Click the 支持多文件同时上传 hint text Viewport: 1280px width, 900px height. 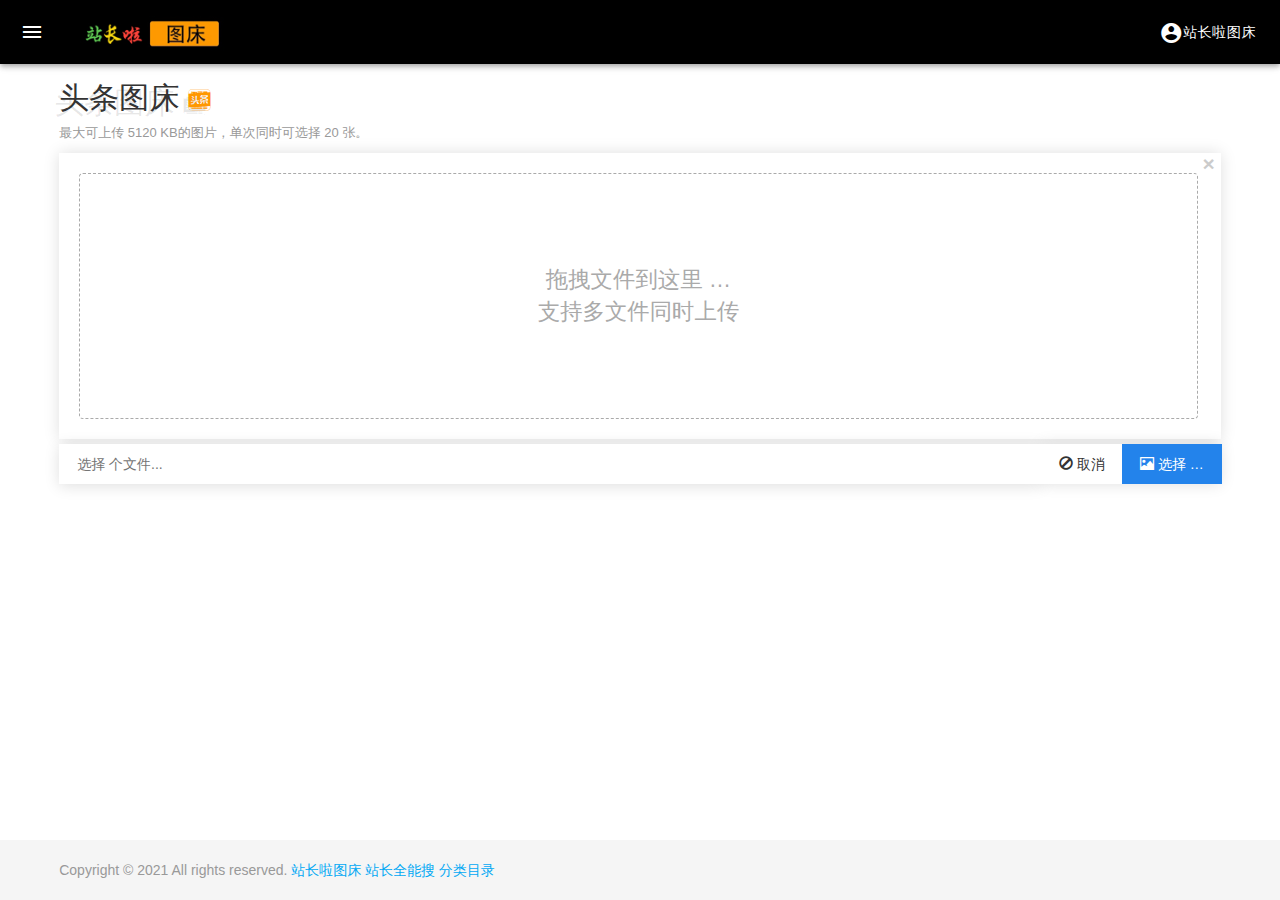638,312
